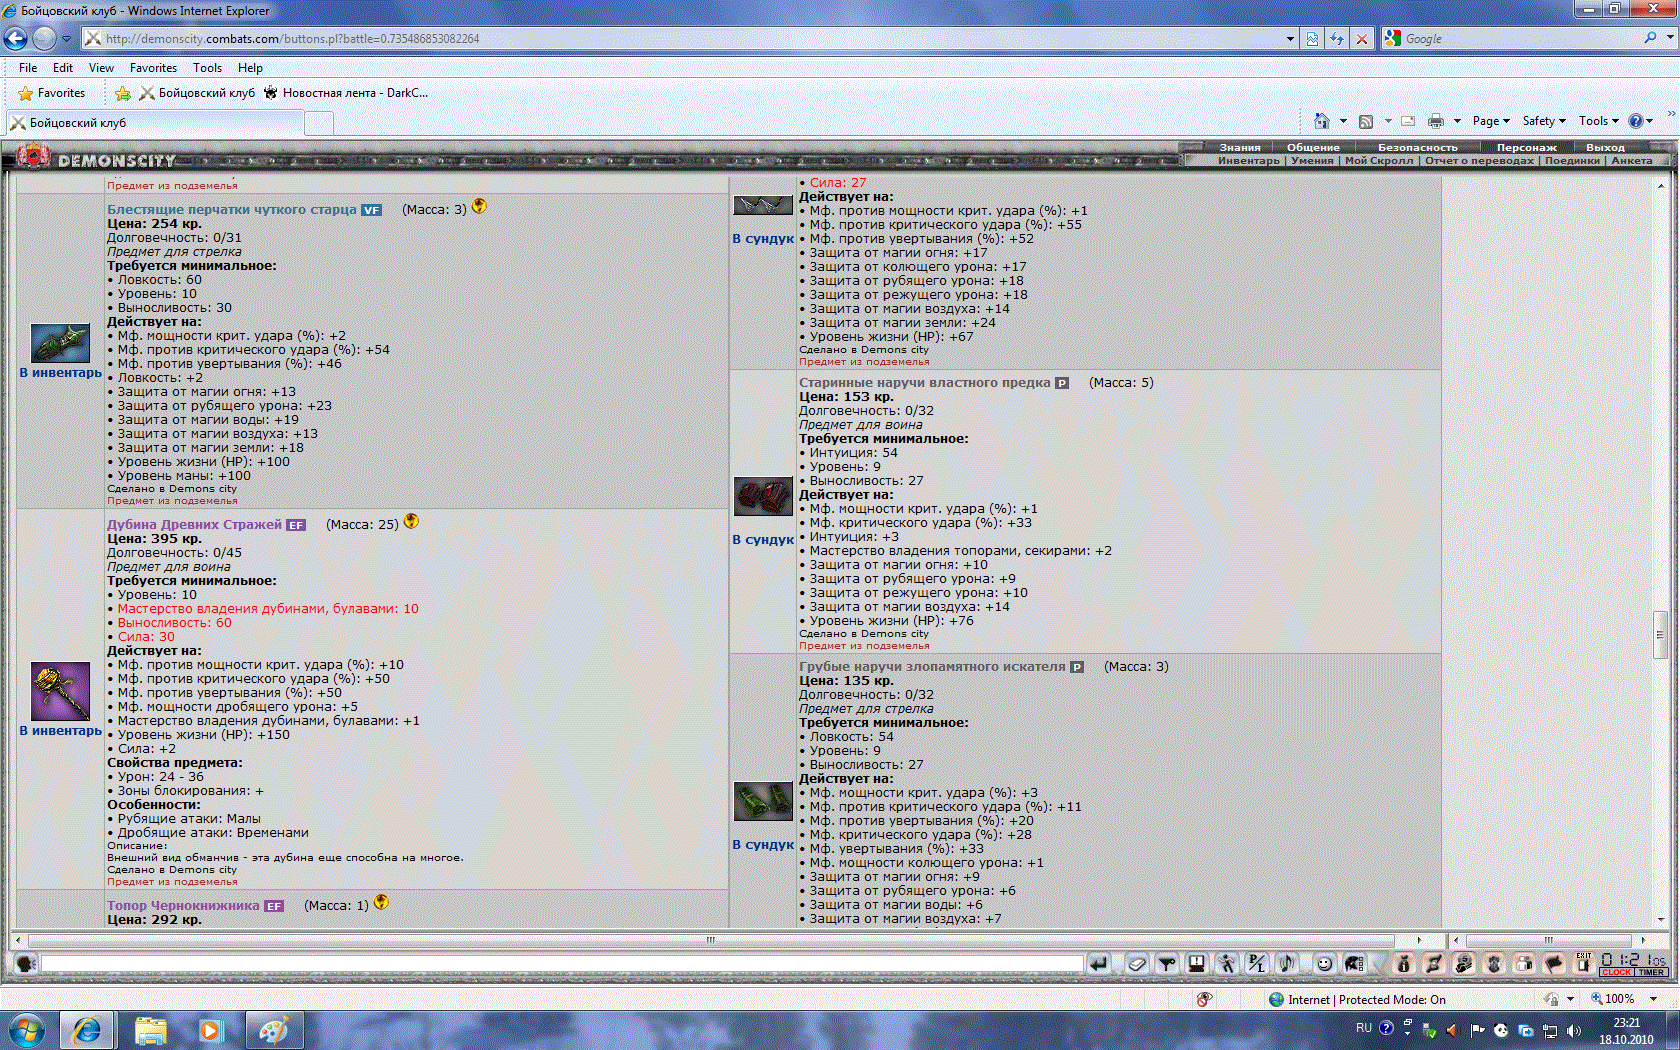Viewport: 1680px width, 1050px height.
Task: Click the Home icon in command bar
Action: [1322, 121]
